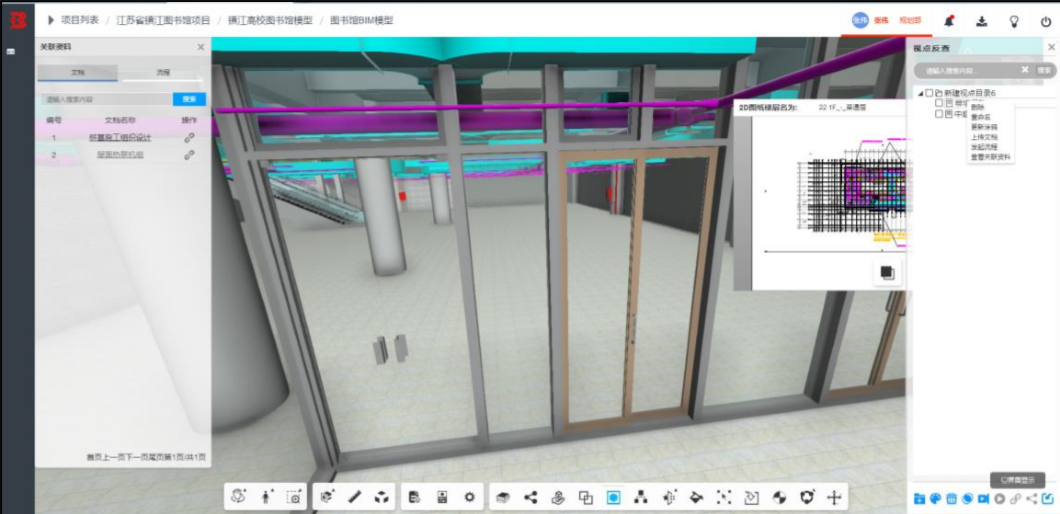Click the link icon for document row 1
The image size is (1060, 514).
pyautogui.click(x=189, y=137)
